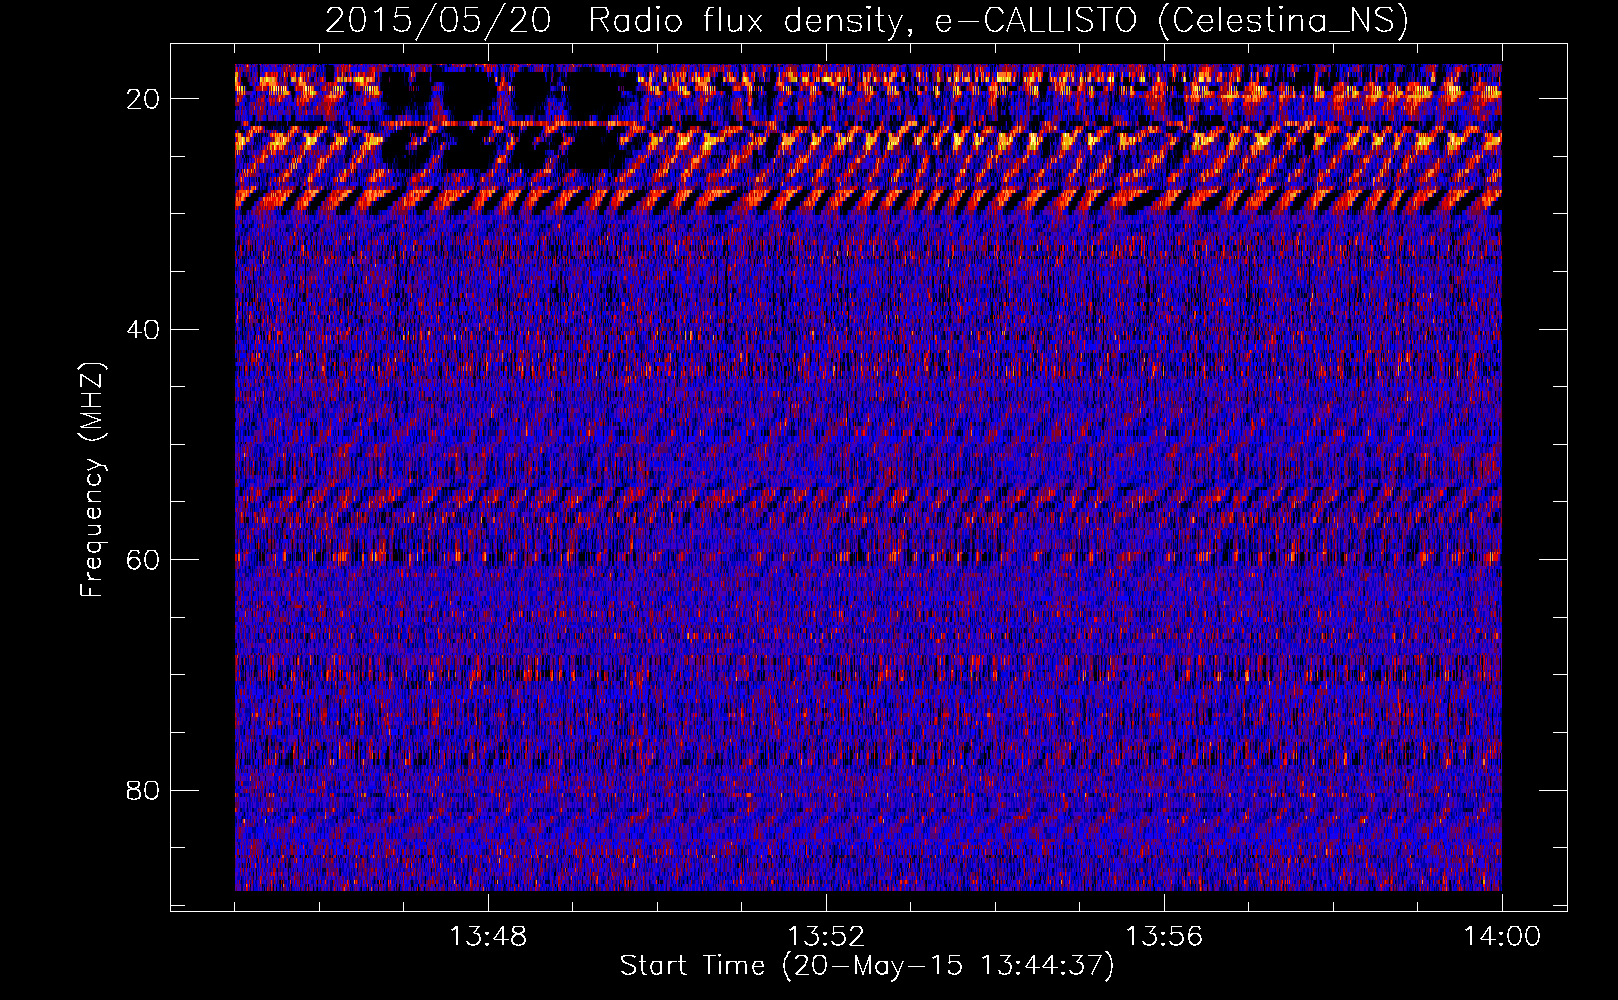
Task: Click the 80 tick label on the frequency axis
Action: click(x=144, y=790)
